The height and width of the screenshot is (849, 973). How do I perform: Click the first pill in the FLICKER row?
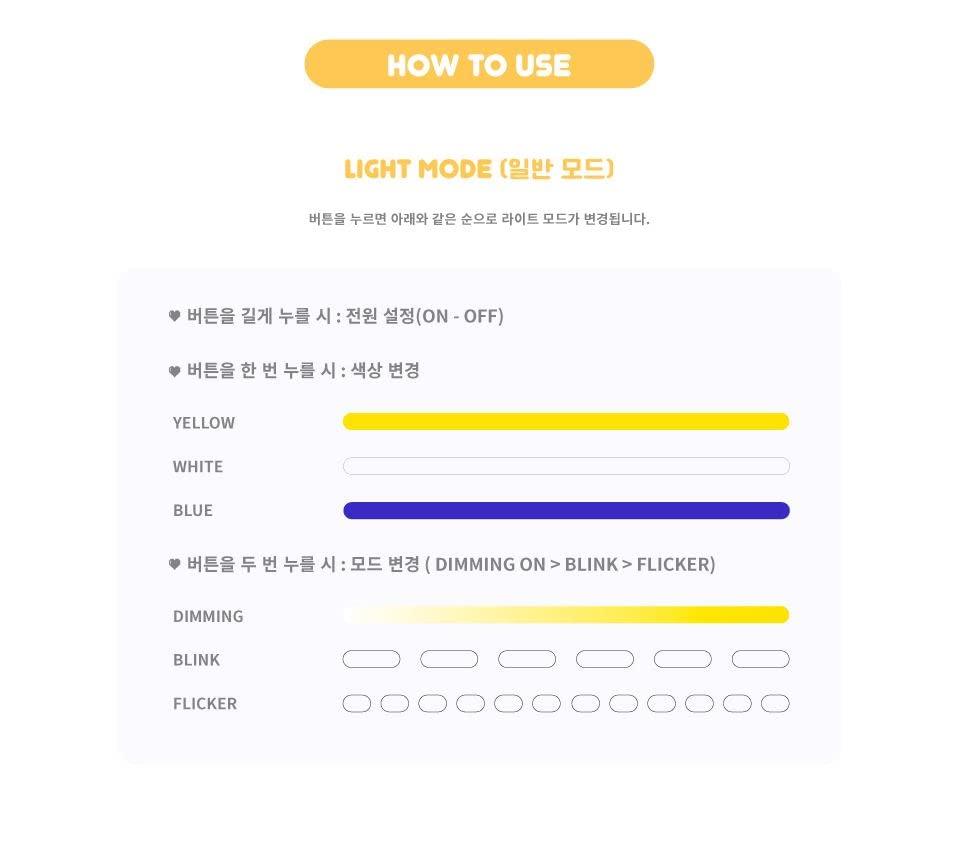click(356, 703)
